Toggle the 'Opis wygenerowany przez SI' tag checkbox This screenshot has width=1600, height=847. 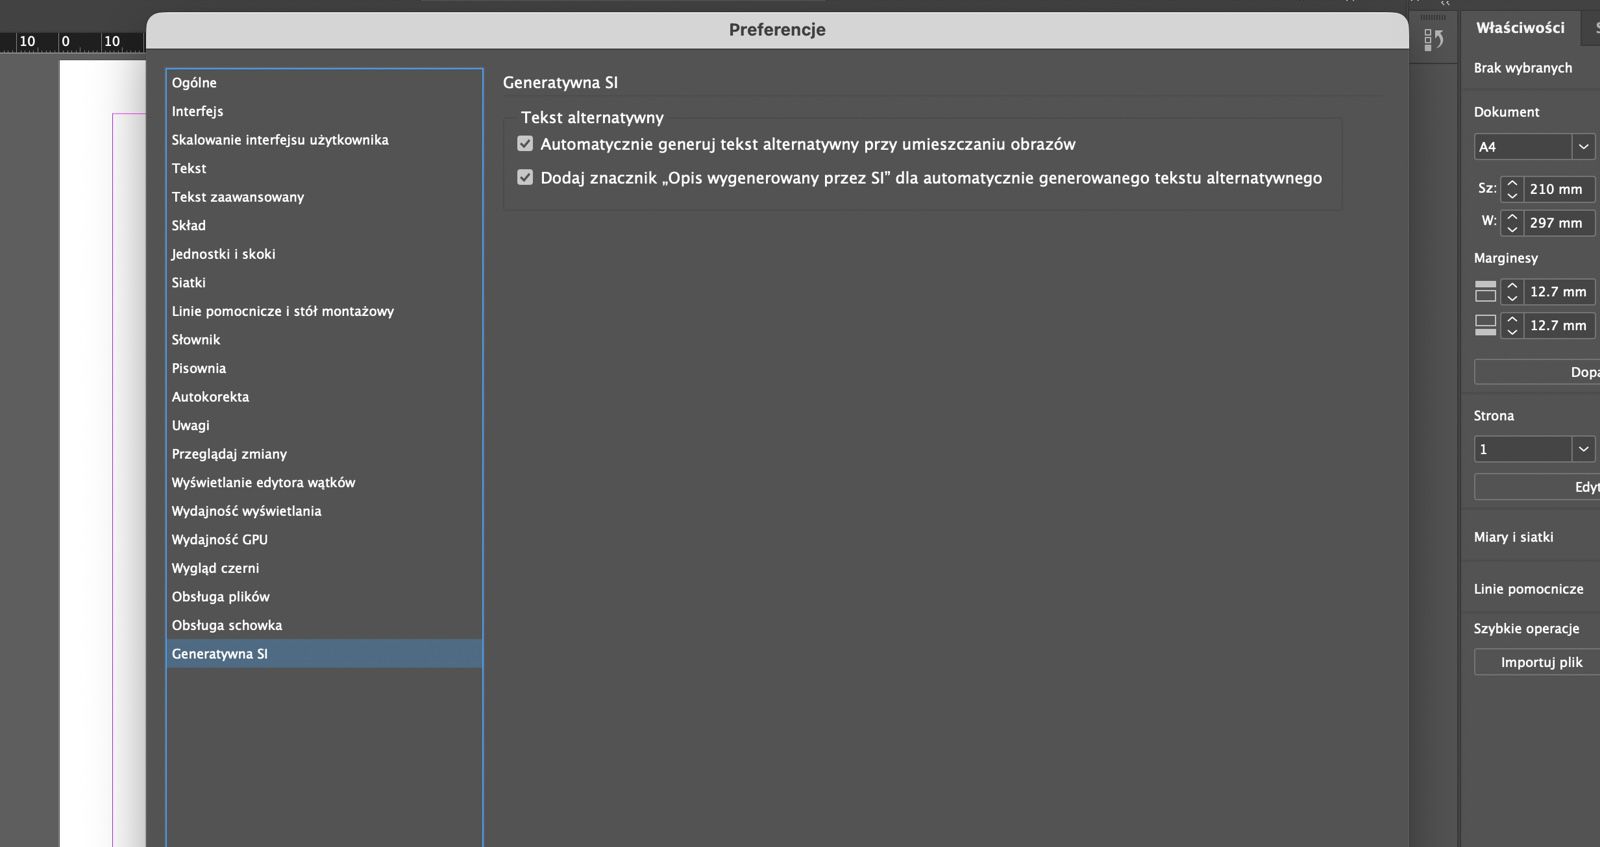click(x=525, y=178)
